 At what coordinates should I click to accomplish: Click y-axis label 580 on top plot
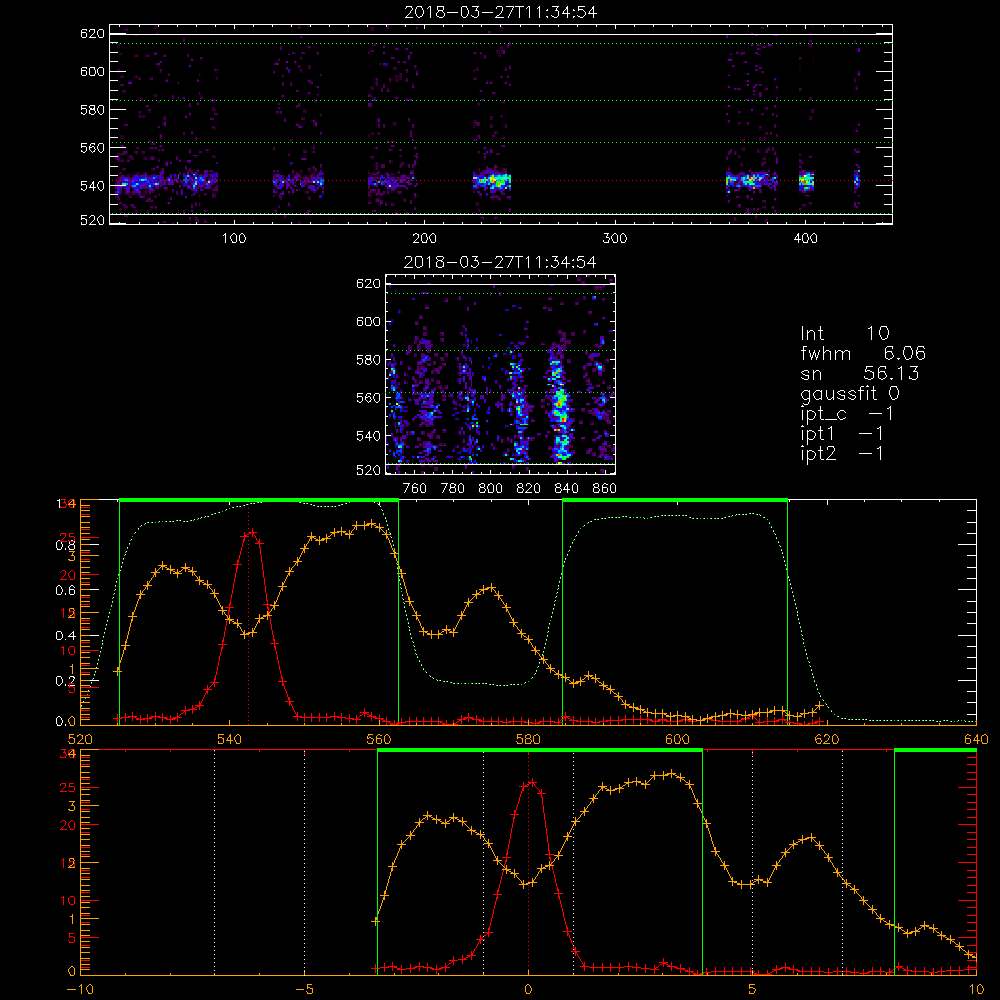[x=92, y=110]
